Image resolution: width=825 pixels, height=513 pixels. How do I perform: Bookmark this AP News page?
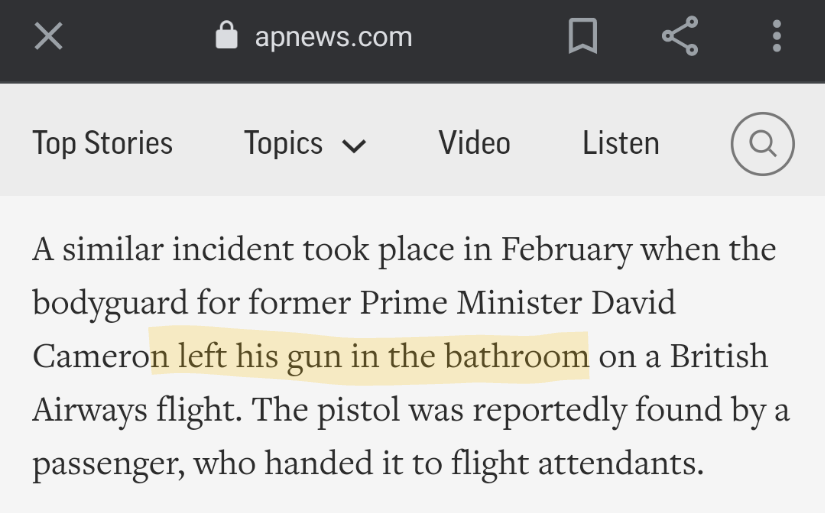(582, 38)
